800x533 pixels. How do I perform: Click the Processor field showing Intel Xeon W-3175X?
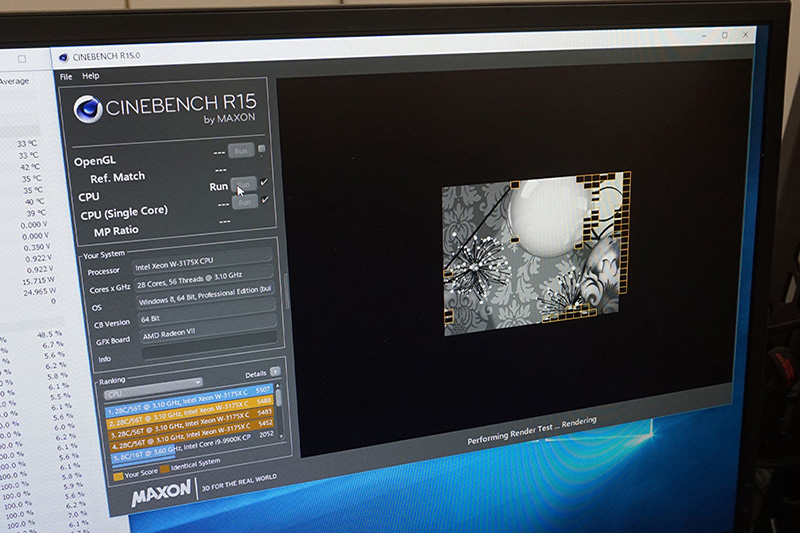(202, 260)
